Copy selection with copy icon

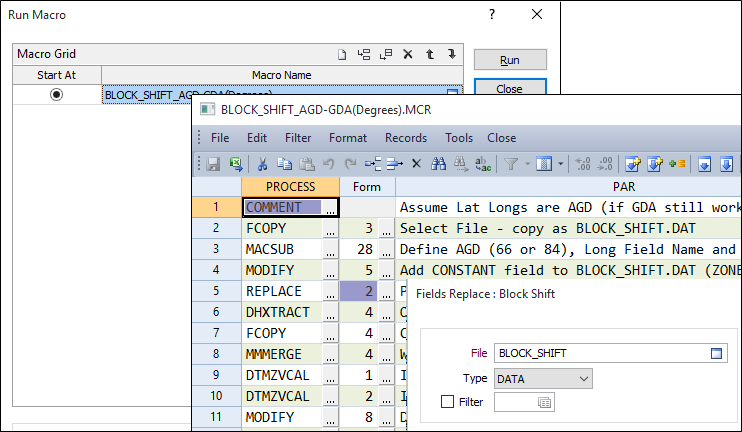(284, 164)
